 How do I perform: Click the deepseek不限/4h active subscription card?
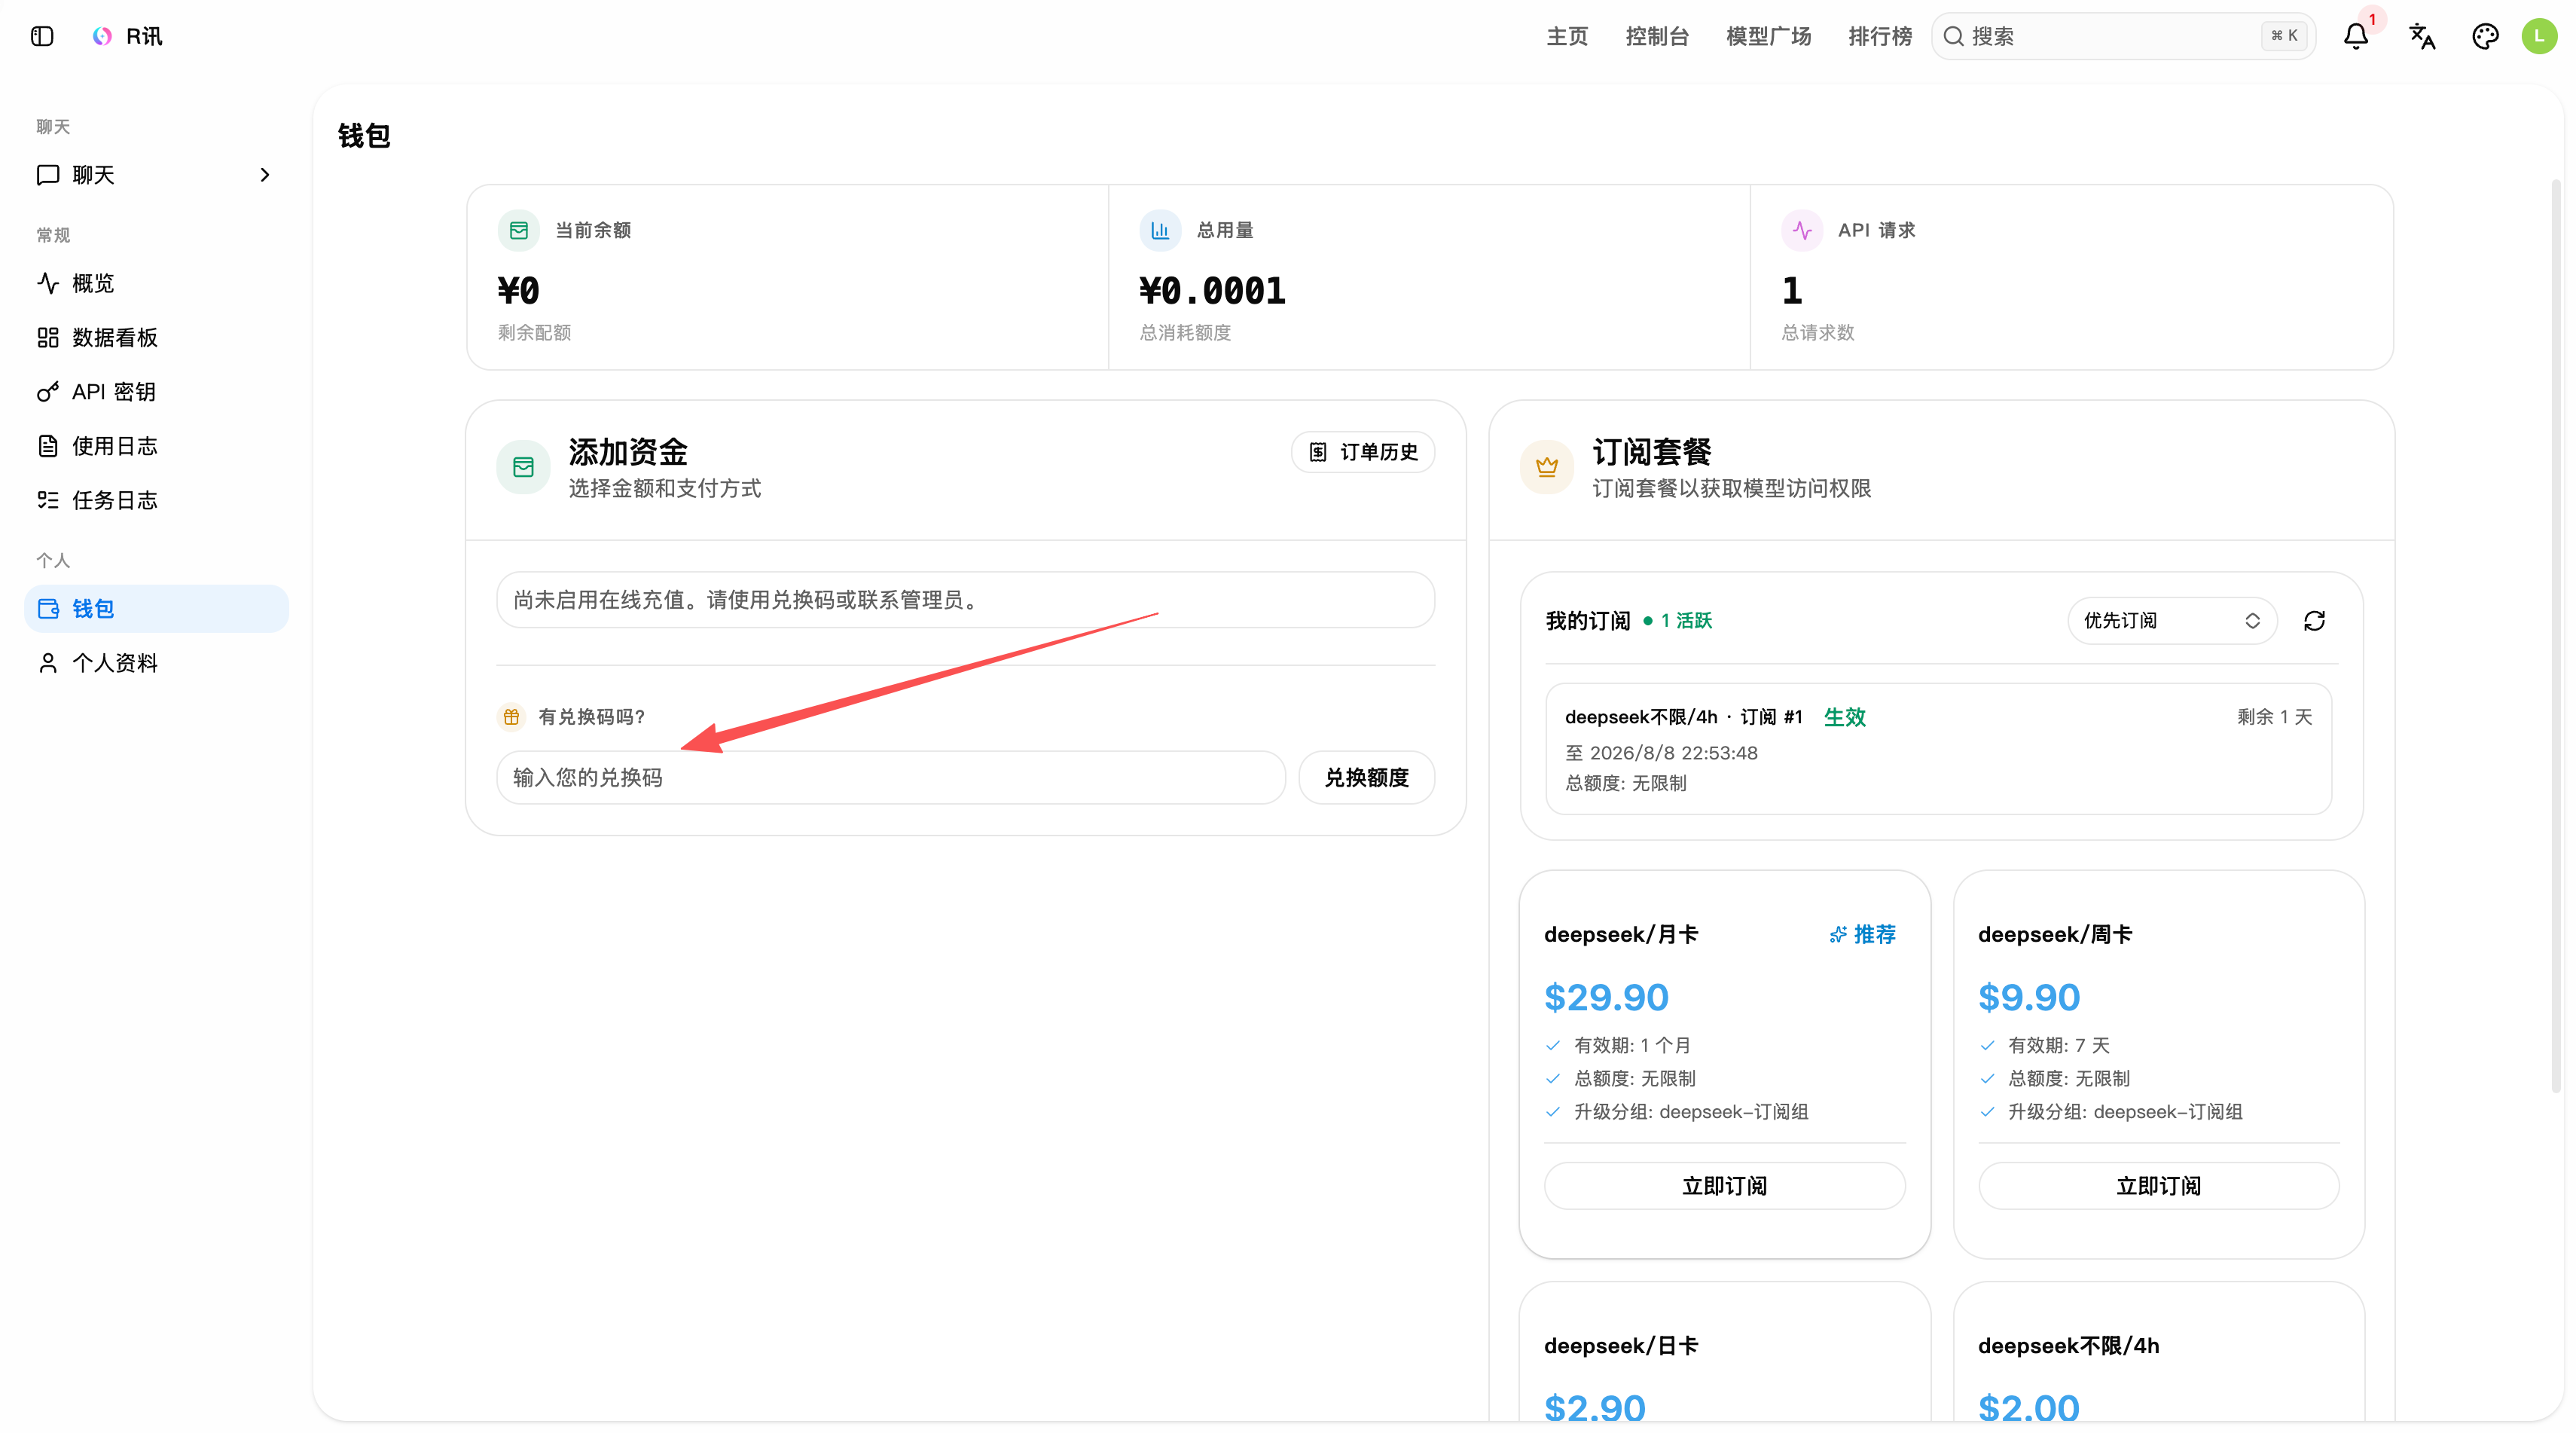point(1938,749)
